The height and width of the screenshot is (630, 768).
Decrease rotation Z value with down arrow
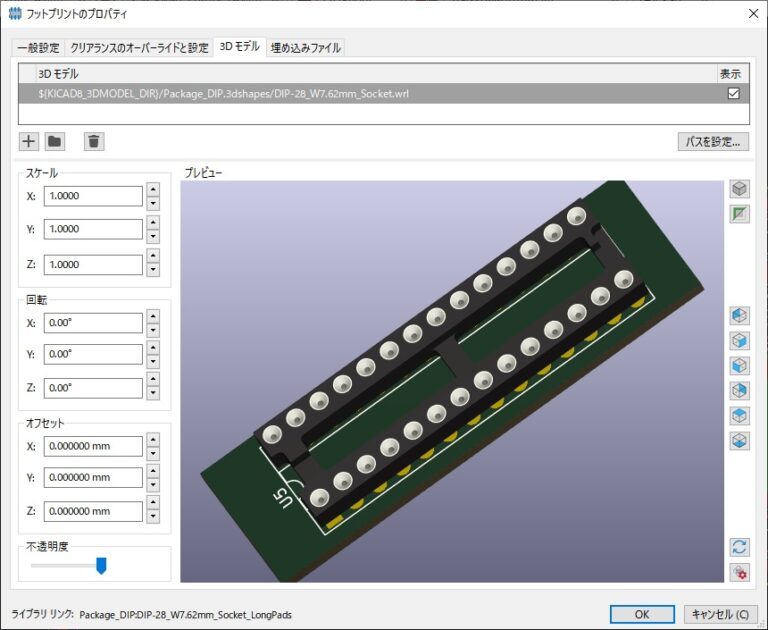[x=153, y=393]
